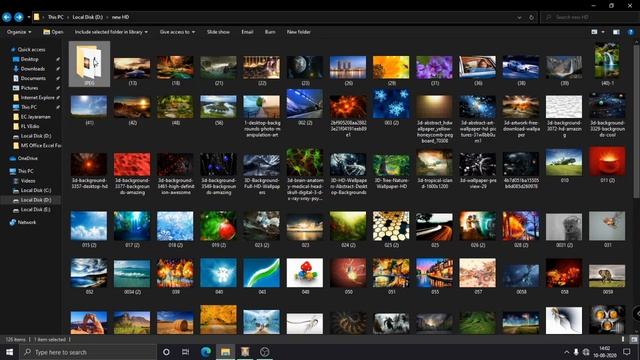
Task: Click 'This PC' in the address bar
Action: (x=56, y=17)
